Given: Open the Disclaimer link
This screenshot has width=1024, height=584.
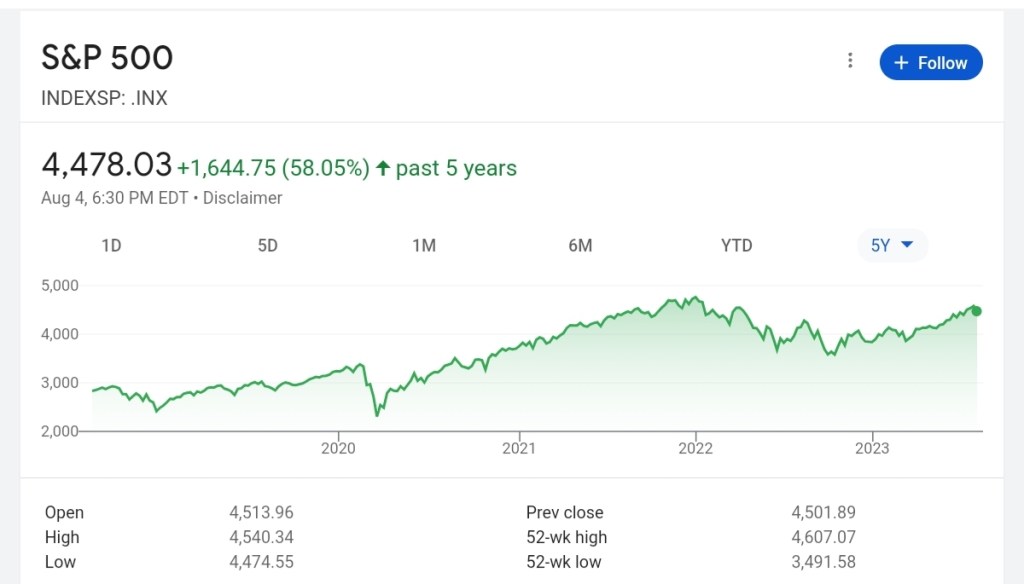Looking at the screenshot, I should (242, 198).
